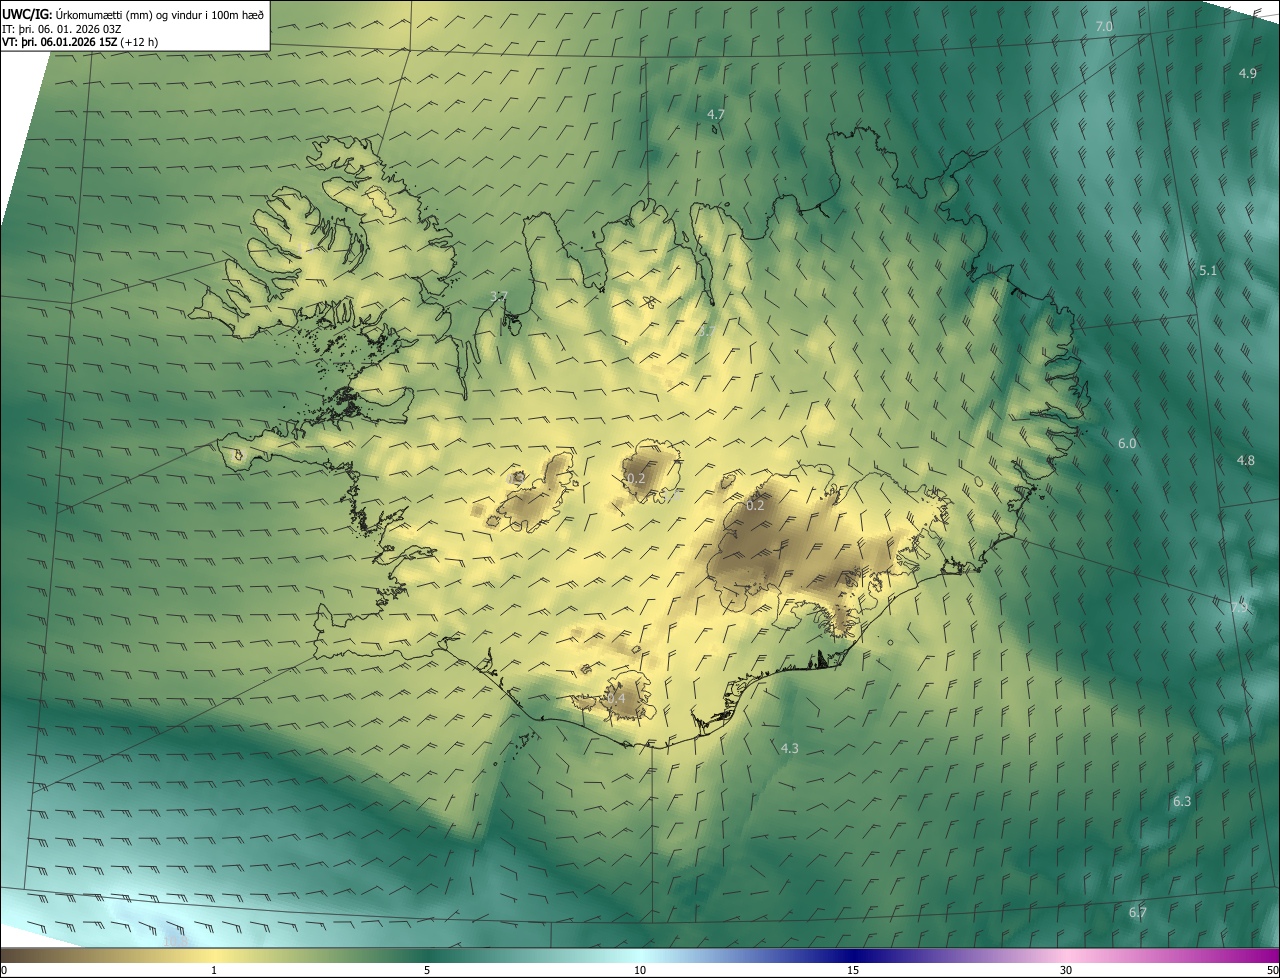The height and width of the screenshot is (978, 1280).
Task: Click the tick label 10 on the color scale
Action: [640, 971]
